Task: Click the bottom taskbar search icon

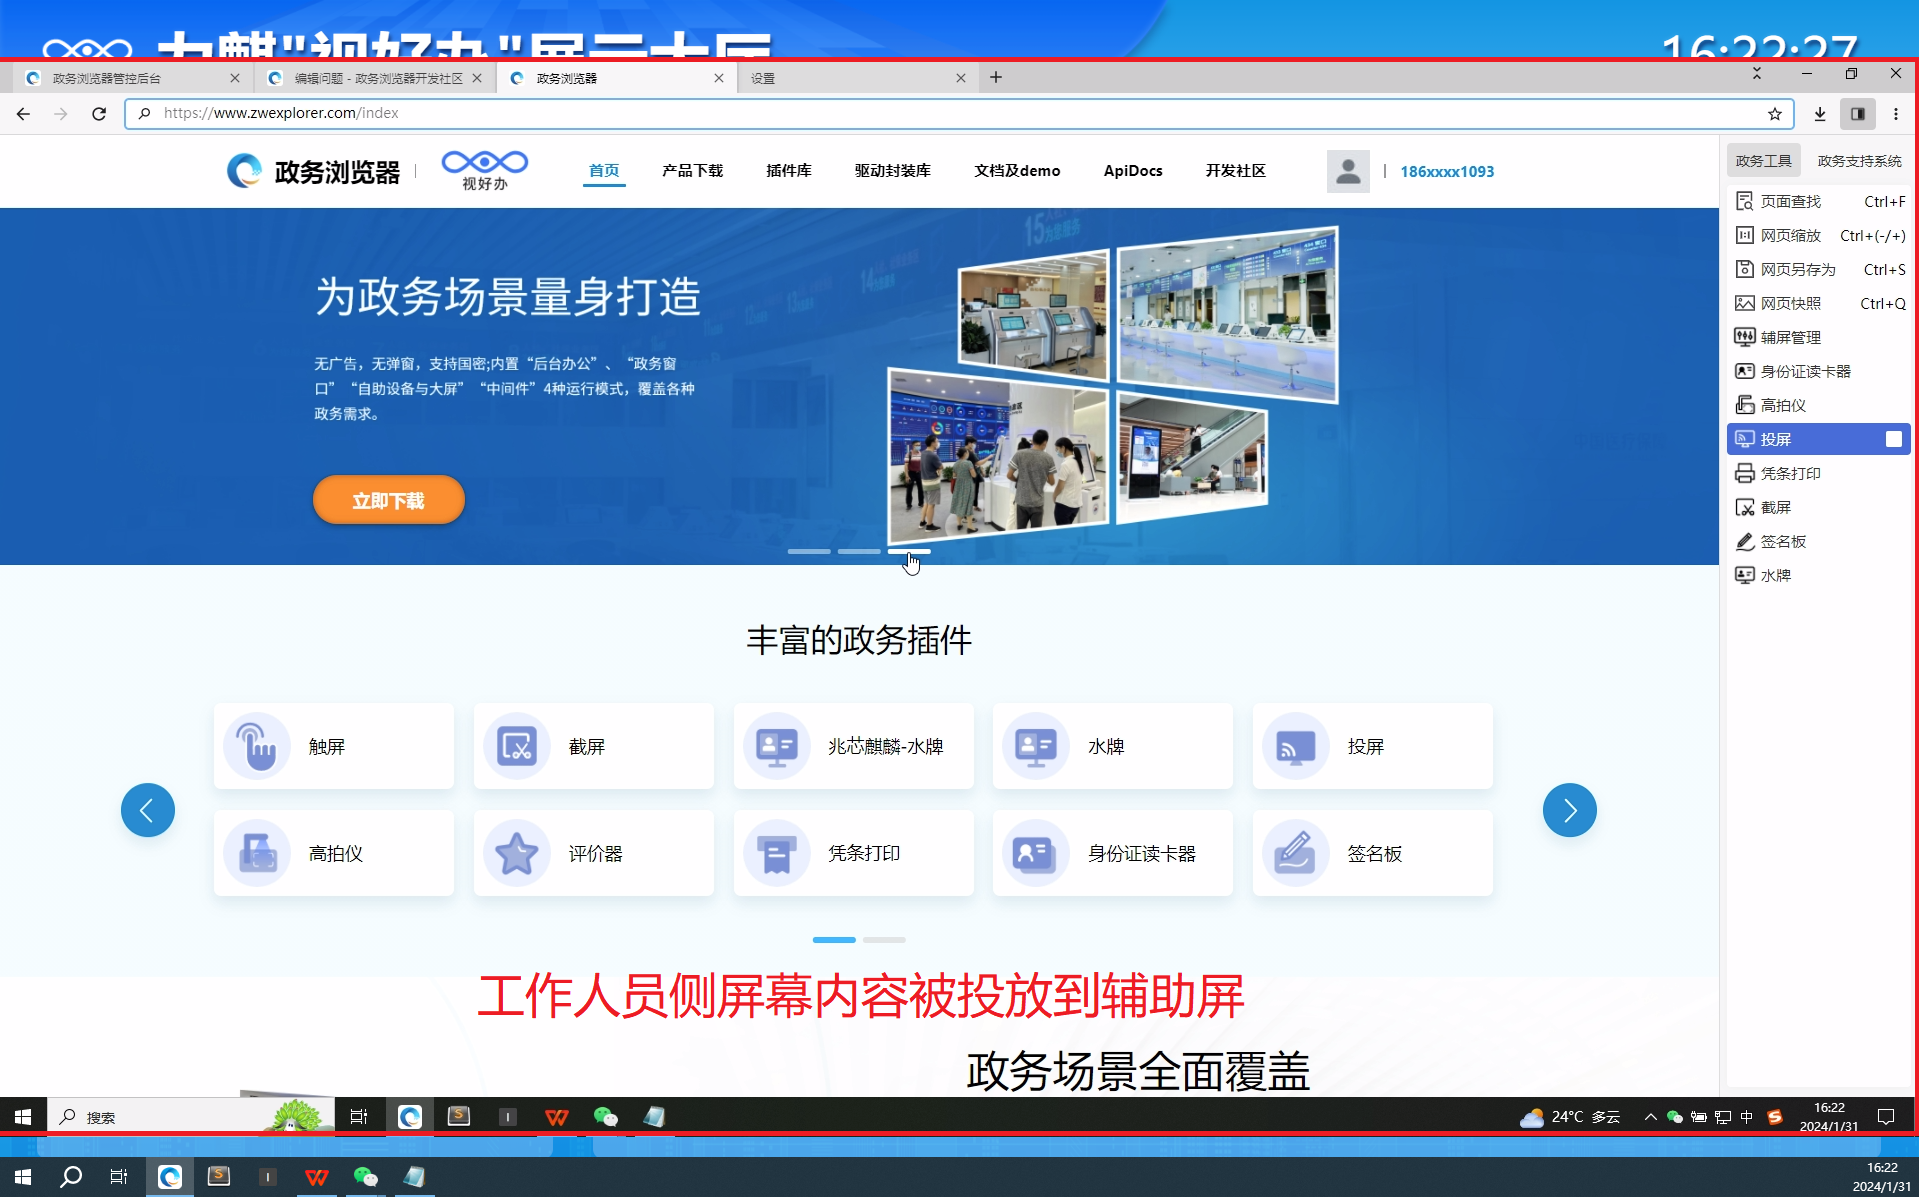Action: 71,1177
